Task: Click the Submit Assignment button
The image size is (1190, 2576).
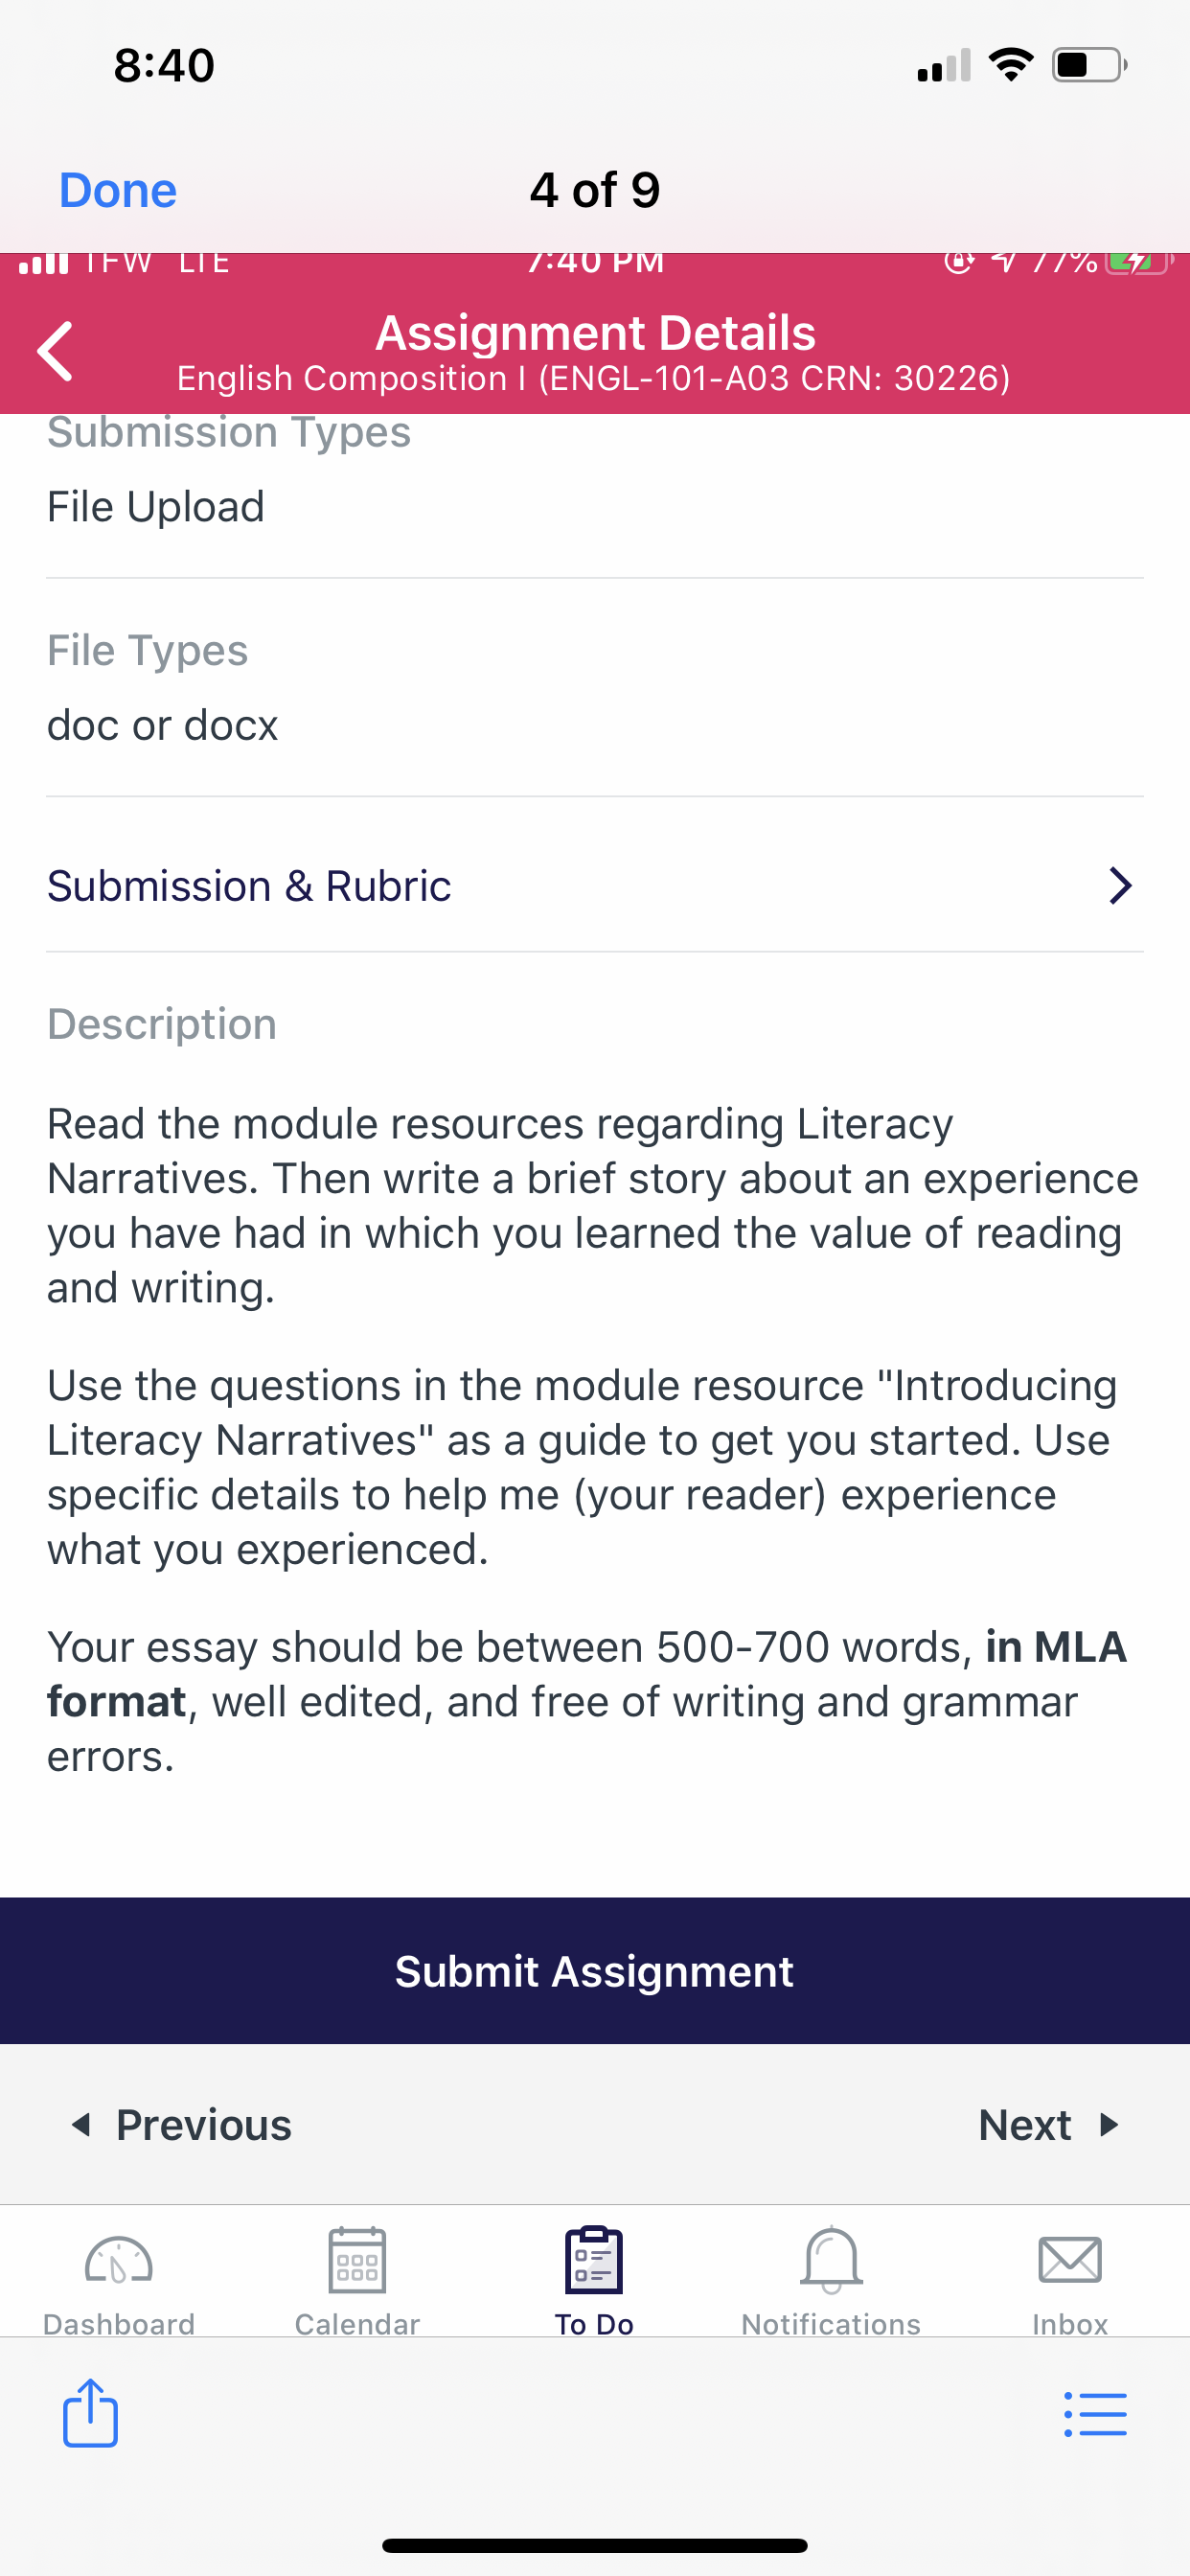Action: click(x=595, y=1971)
